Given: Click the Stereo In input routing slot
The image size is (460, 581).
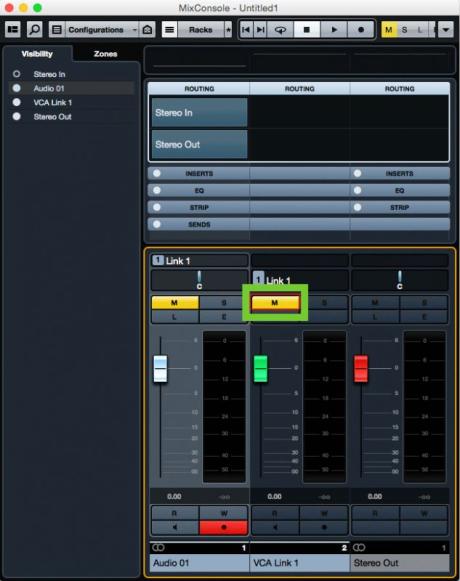Looking at the screenshot, I should tap(199, 113).
